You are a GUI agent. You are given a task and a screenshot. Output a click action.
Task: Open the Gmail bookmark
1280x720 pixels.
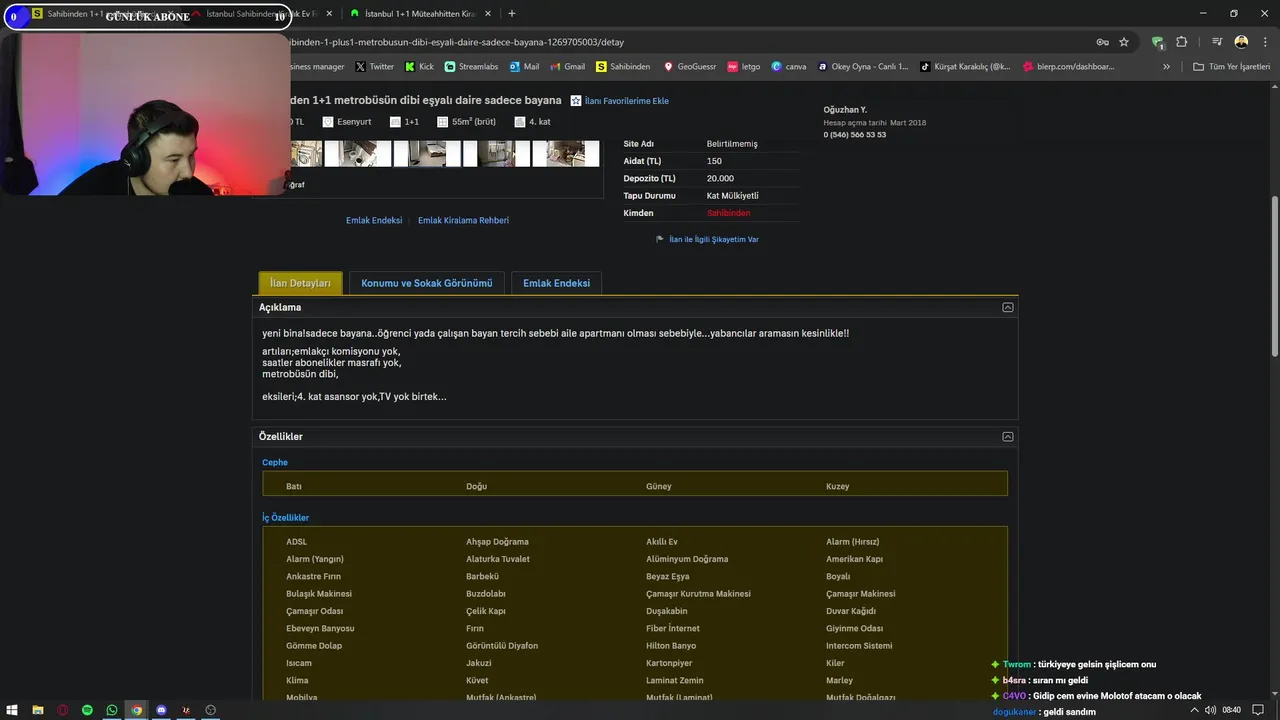[568, 67]
